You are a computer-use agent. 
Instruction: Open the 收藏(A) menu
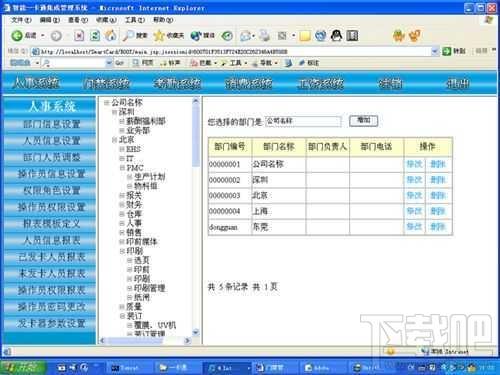(106, 20)
